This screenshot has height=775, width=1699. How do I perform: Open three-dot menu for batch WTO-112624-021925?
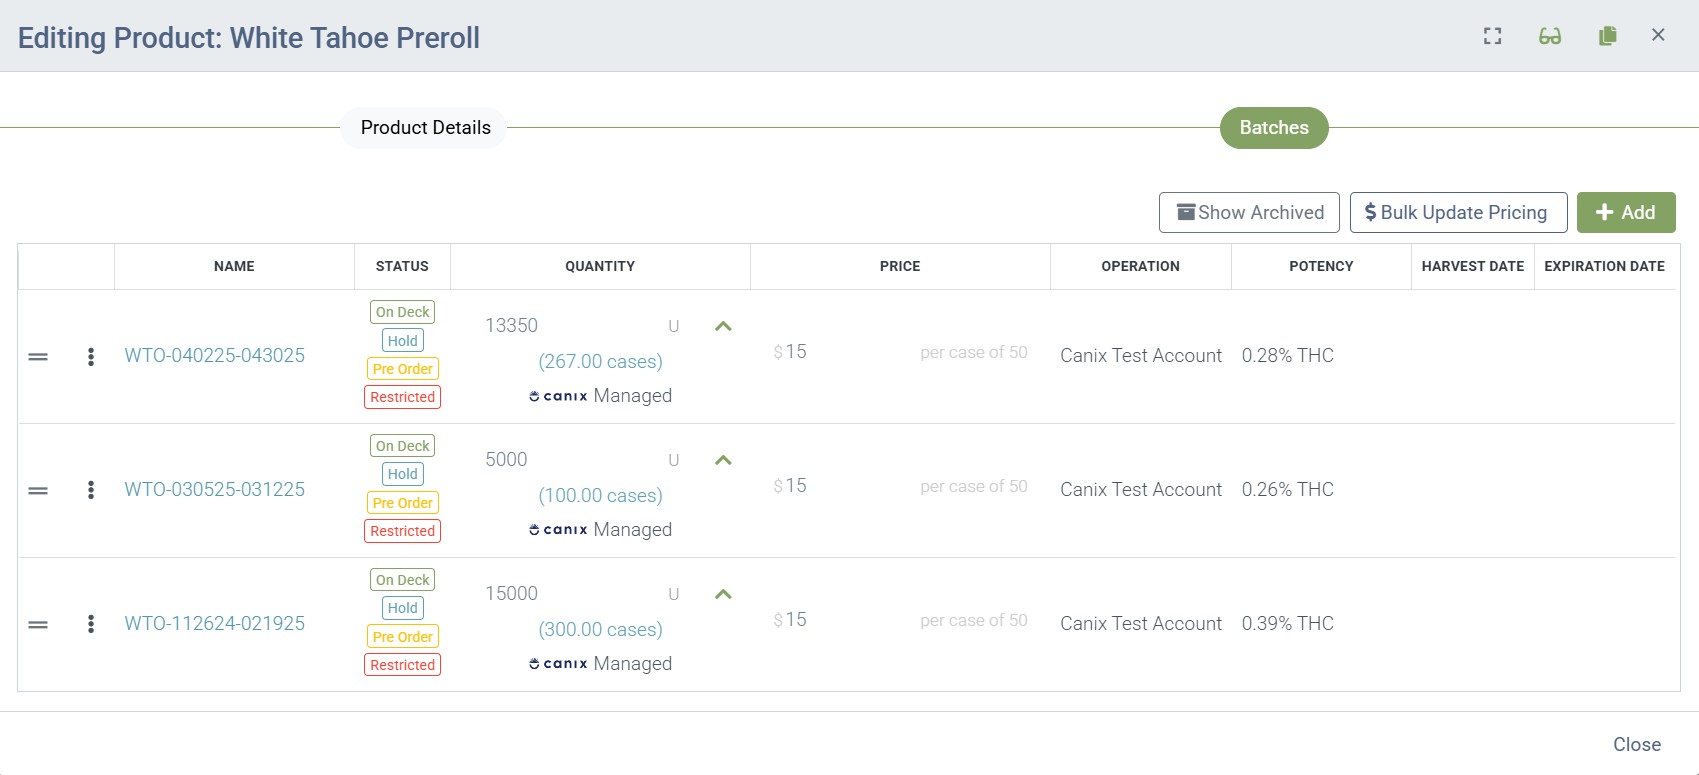91,624
